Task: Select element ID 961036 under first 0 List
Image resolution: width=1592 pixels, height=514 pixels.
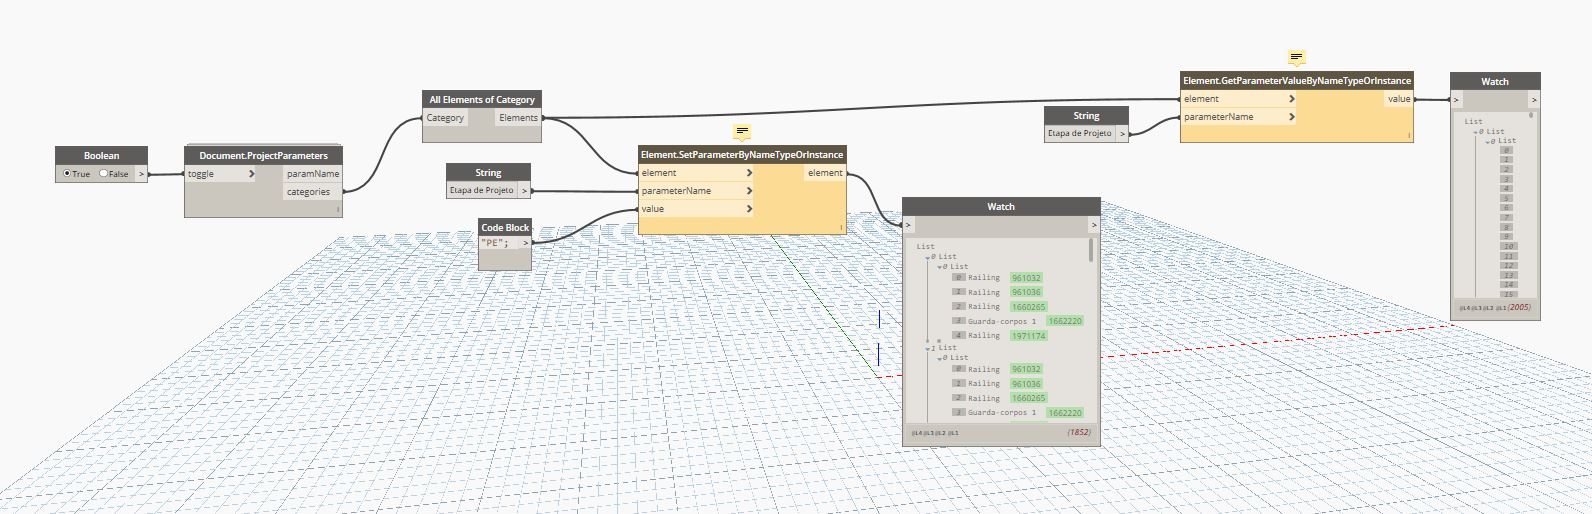Action: 1026,292
